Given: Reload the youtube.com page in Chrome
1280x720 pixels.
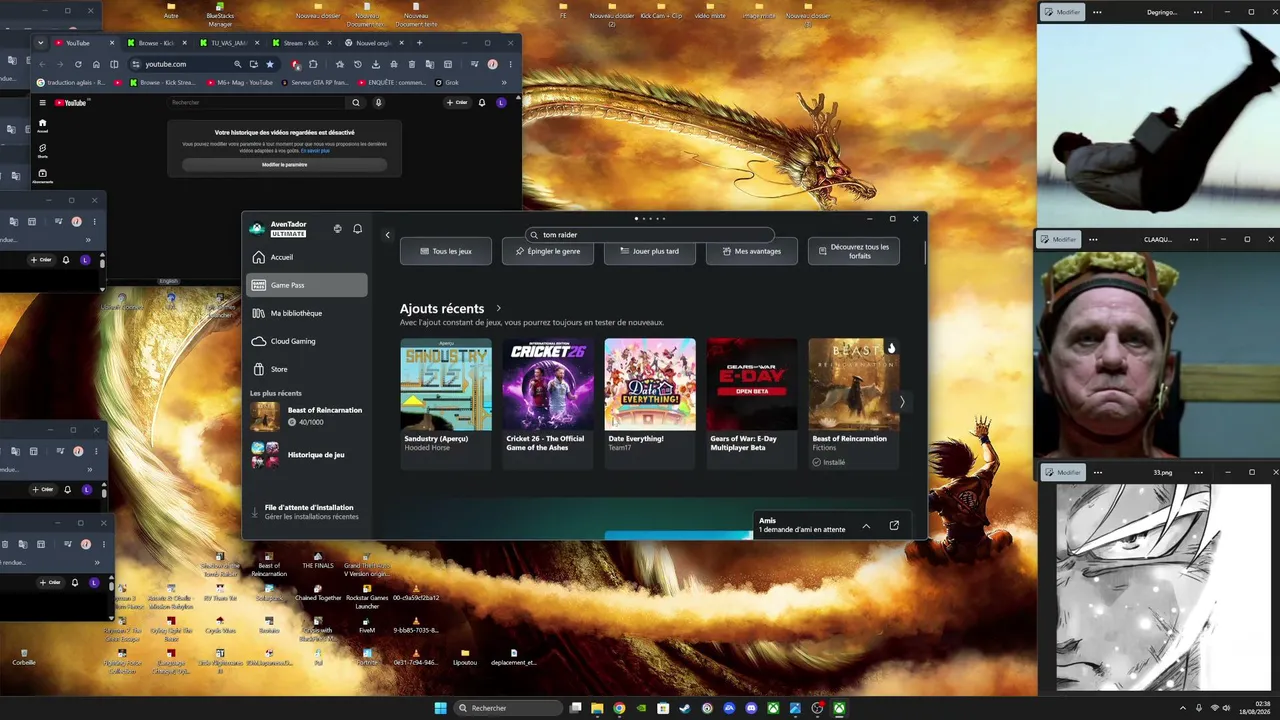Looking at the screenshot, I should pyautogui.click(x=78, y=64).
